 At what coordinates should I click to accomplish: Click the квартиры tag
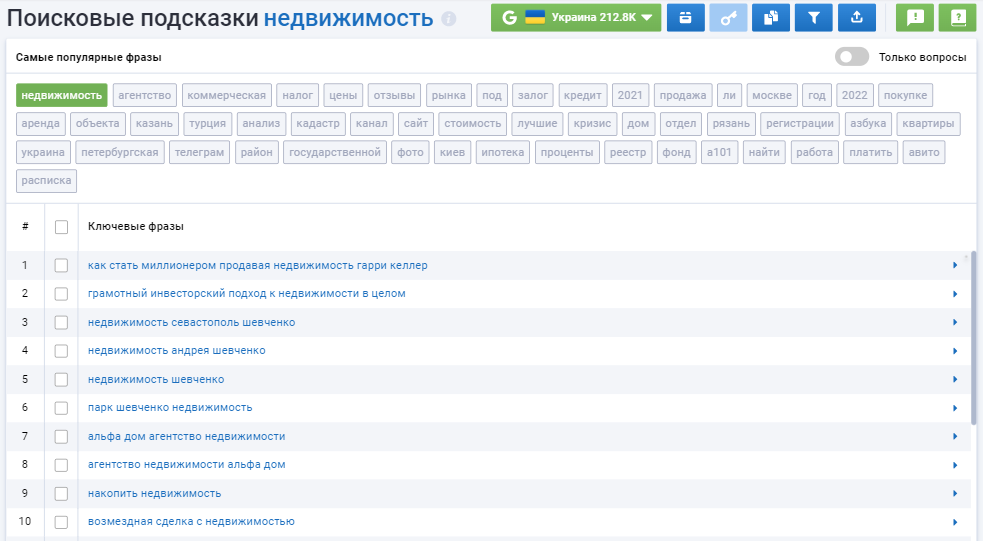[x=928, y=123]
